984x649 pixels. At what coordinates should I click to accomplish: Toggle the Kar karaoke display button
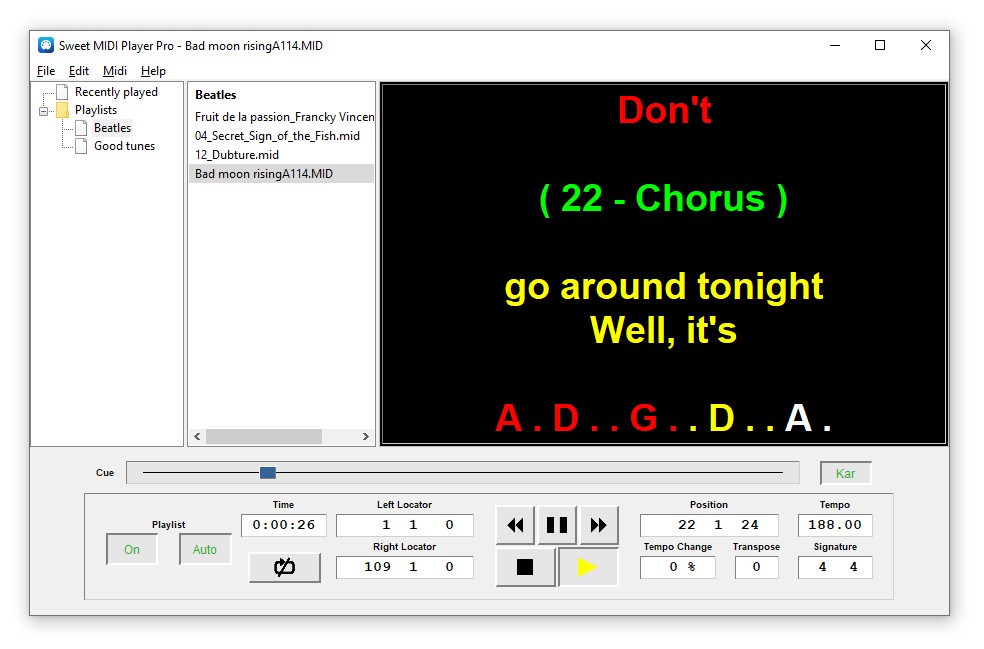[x=845, y=473]
